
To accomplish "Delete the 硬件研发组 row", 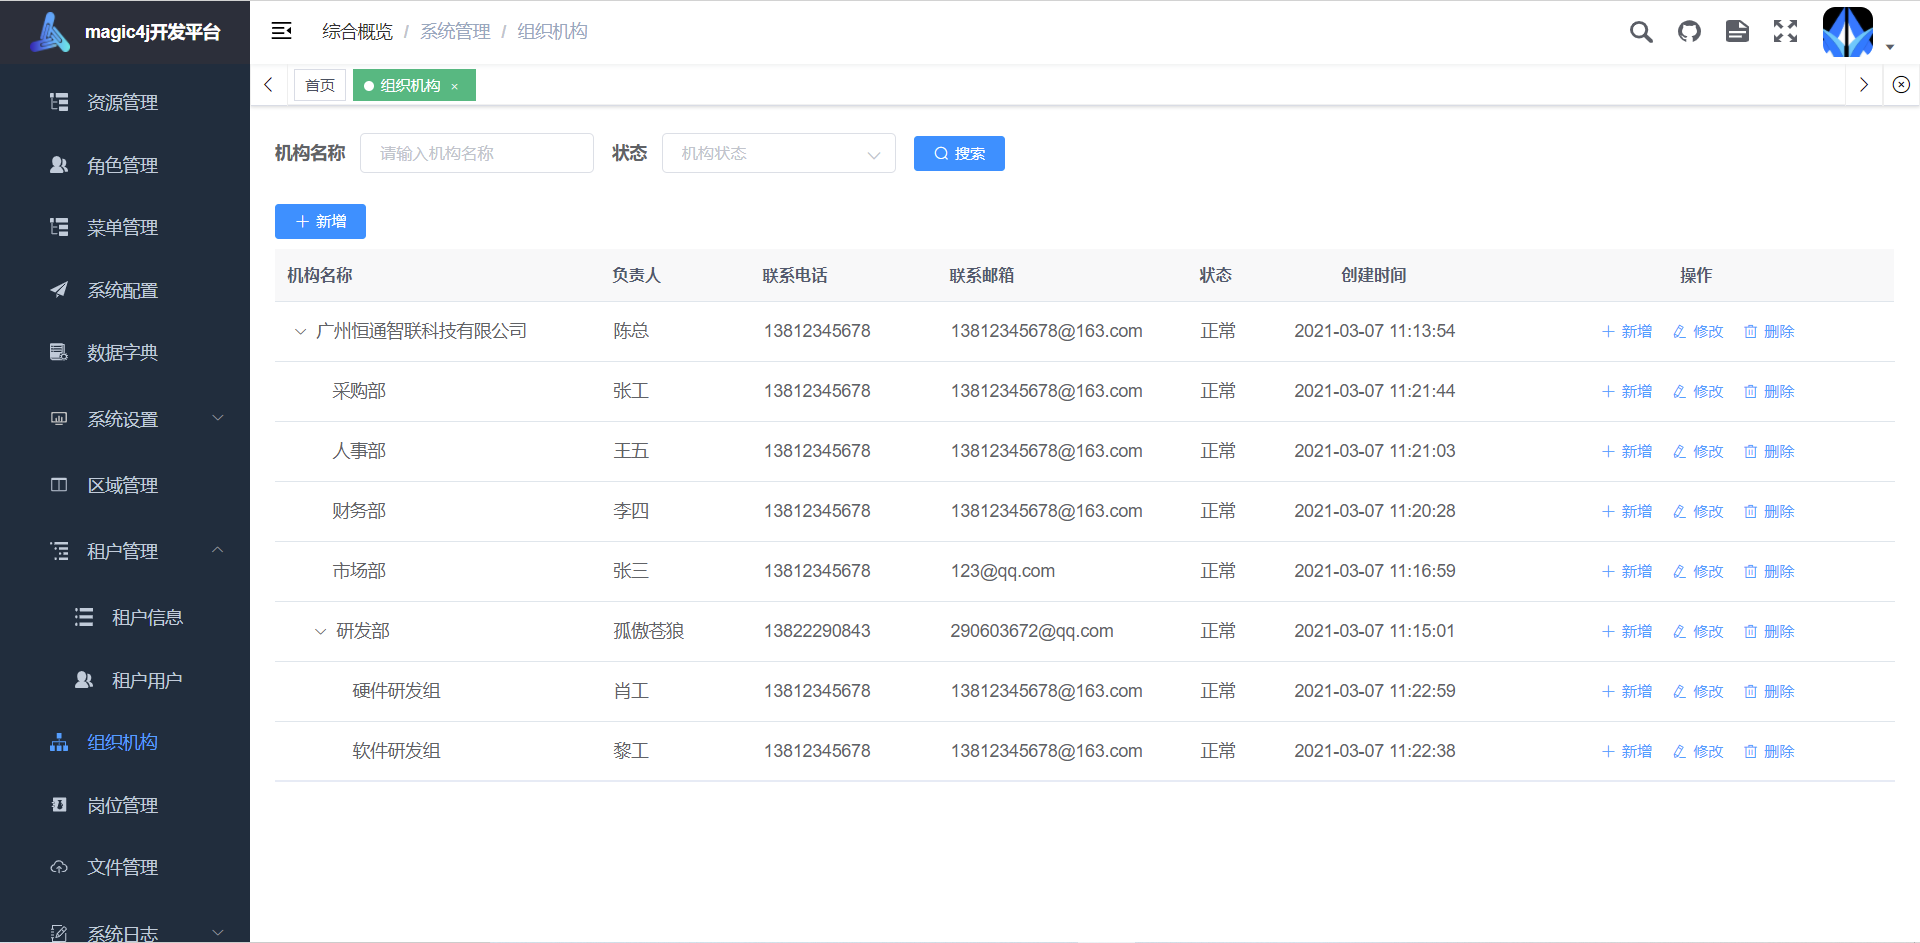I will pos(1769,691).
